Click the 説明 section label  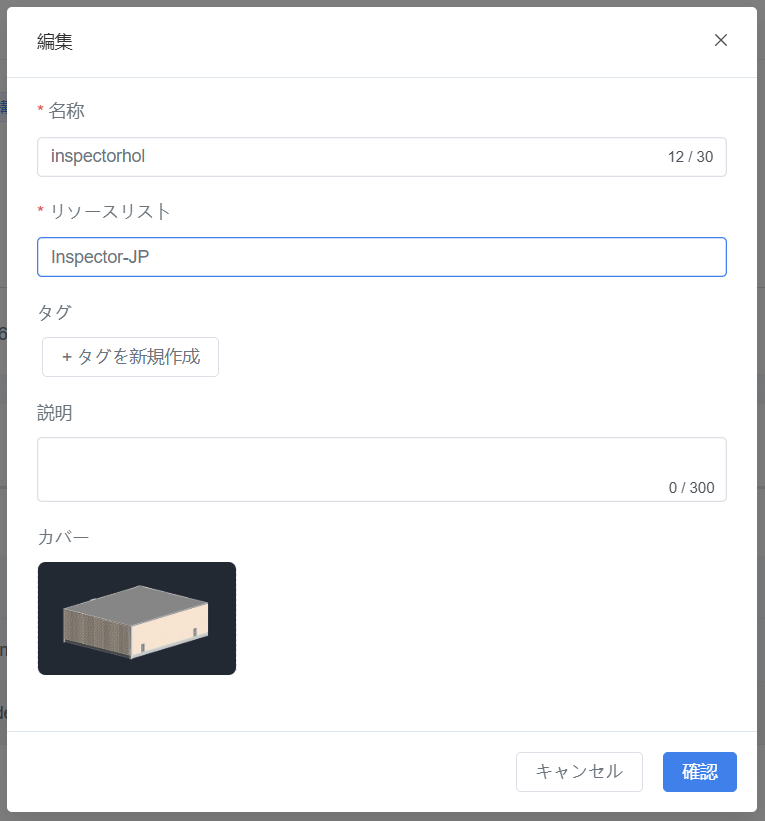[55, 413]
